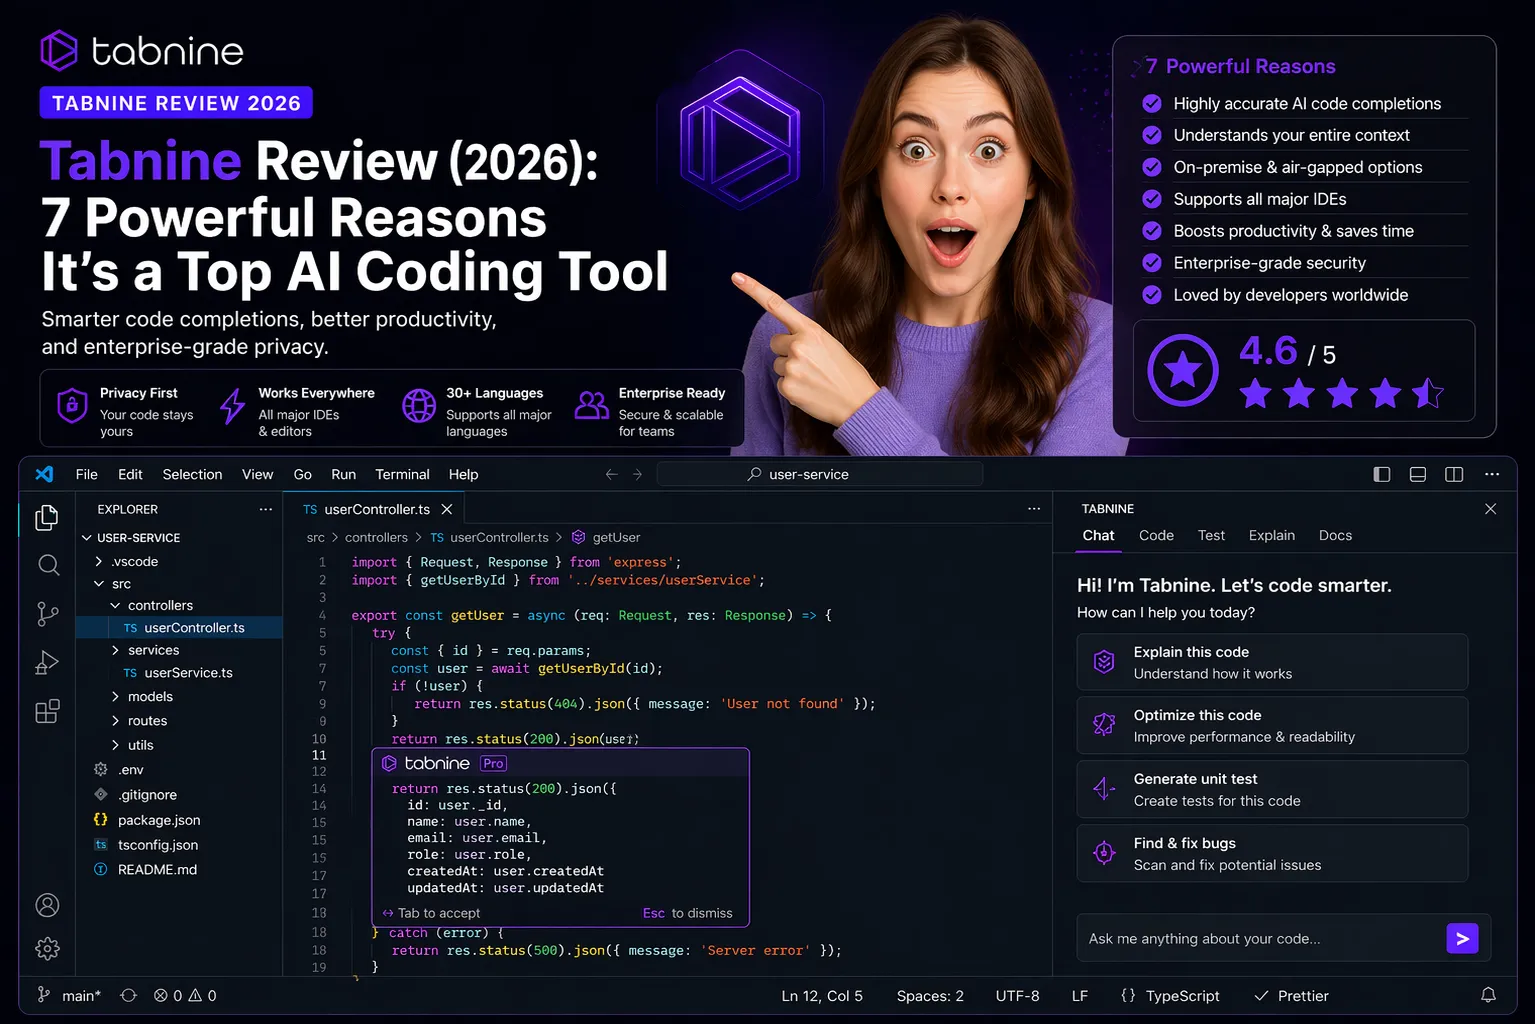Click the Pro badge in suggestion popup
This screenshot has height=1024, width=1535.
(x=493, y=763)
